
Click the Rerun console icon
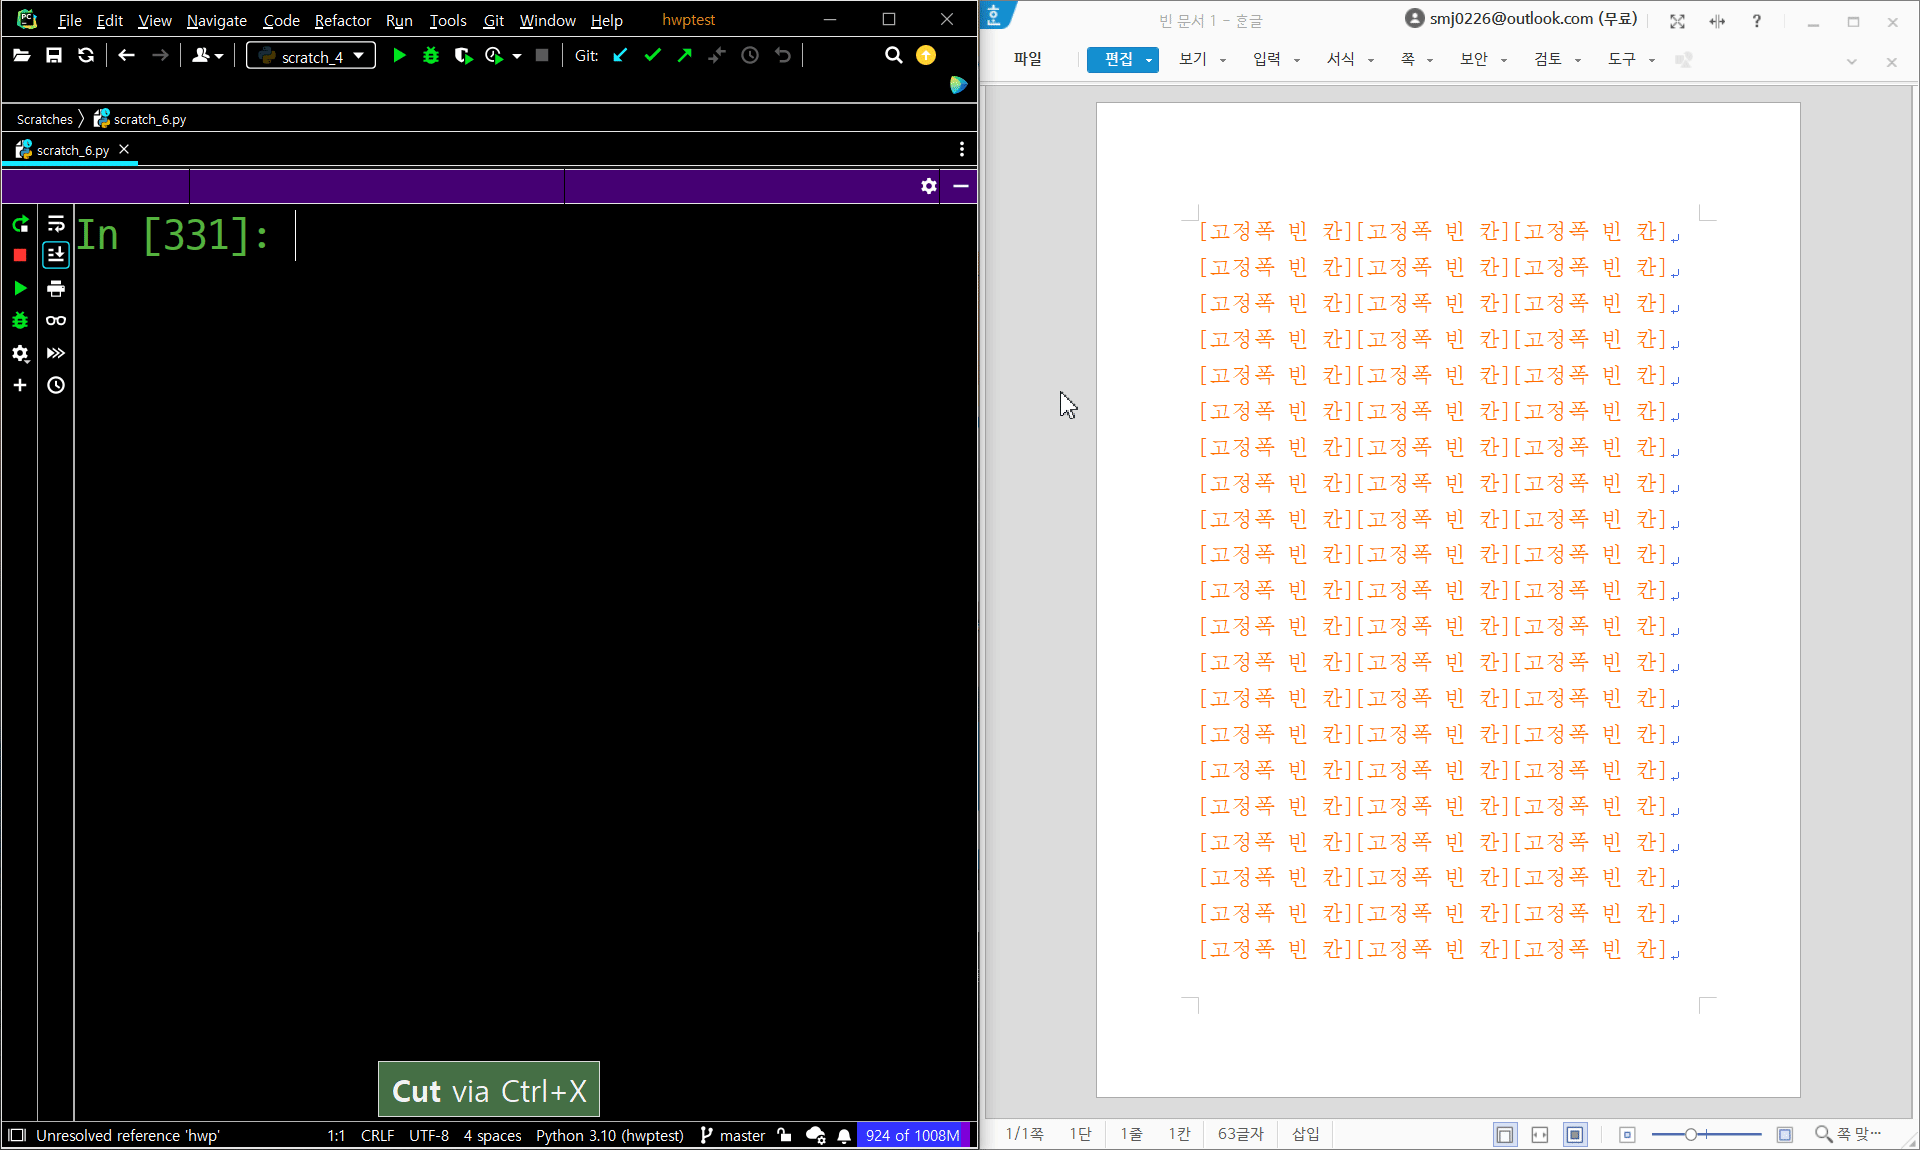coord(20,224)
